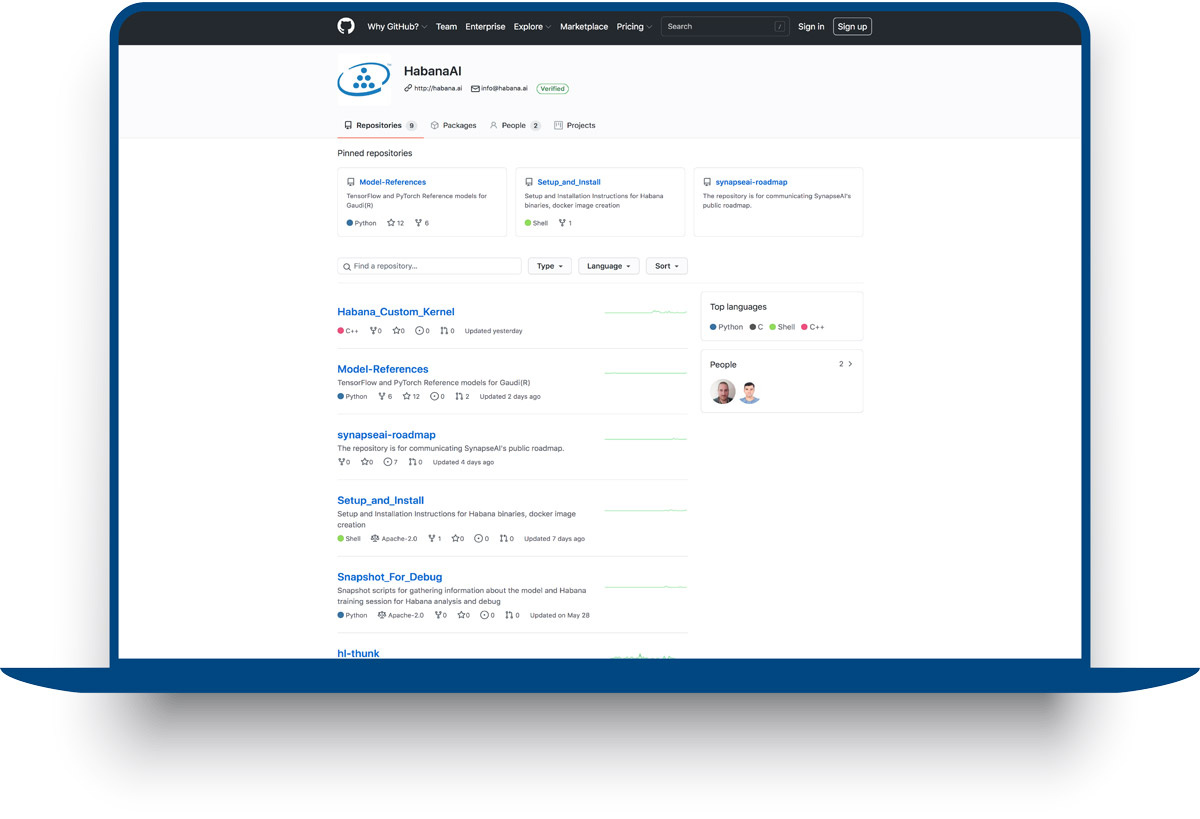This screenshot has height=819, width=1200.
Task: Click star icon in Habana_Custom_Kernel row
Action: click(397, 331)
